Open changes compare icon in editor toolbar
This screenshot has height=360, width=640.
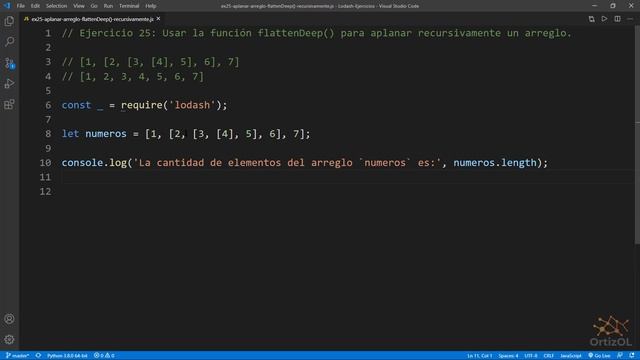(591, 19)
